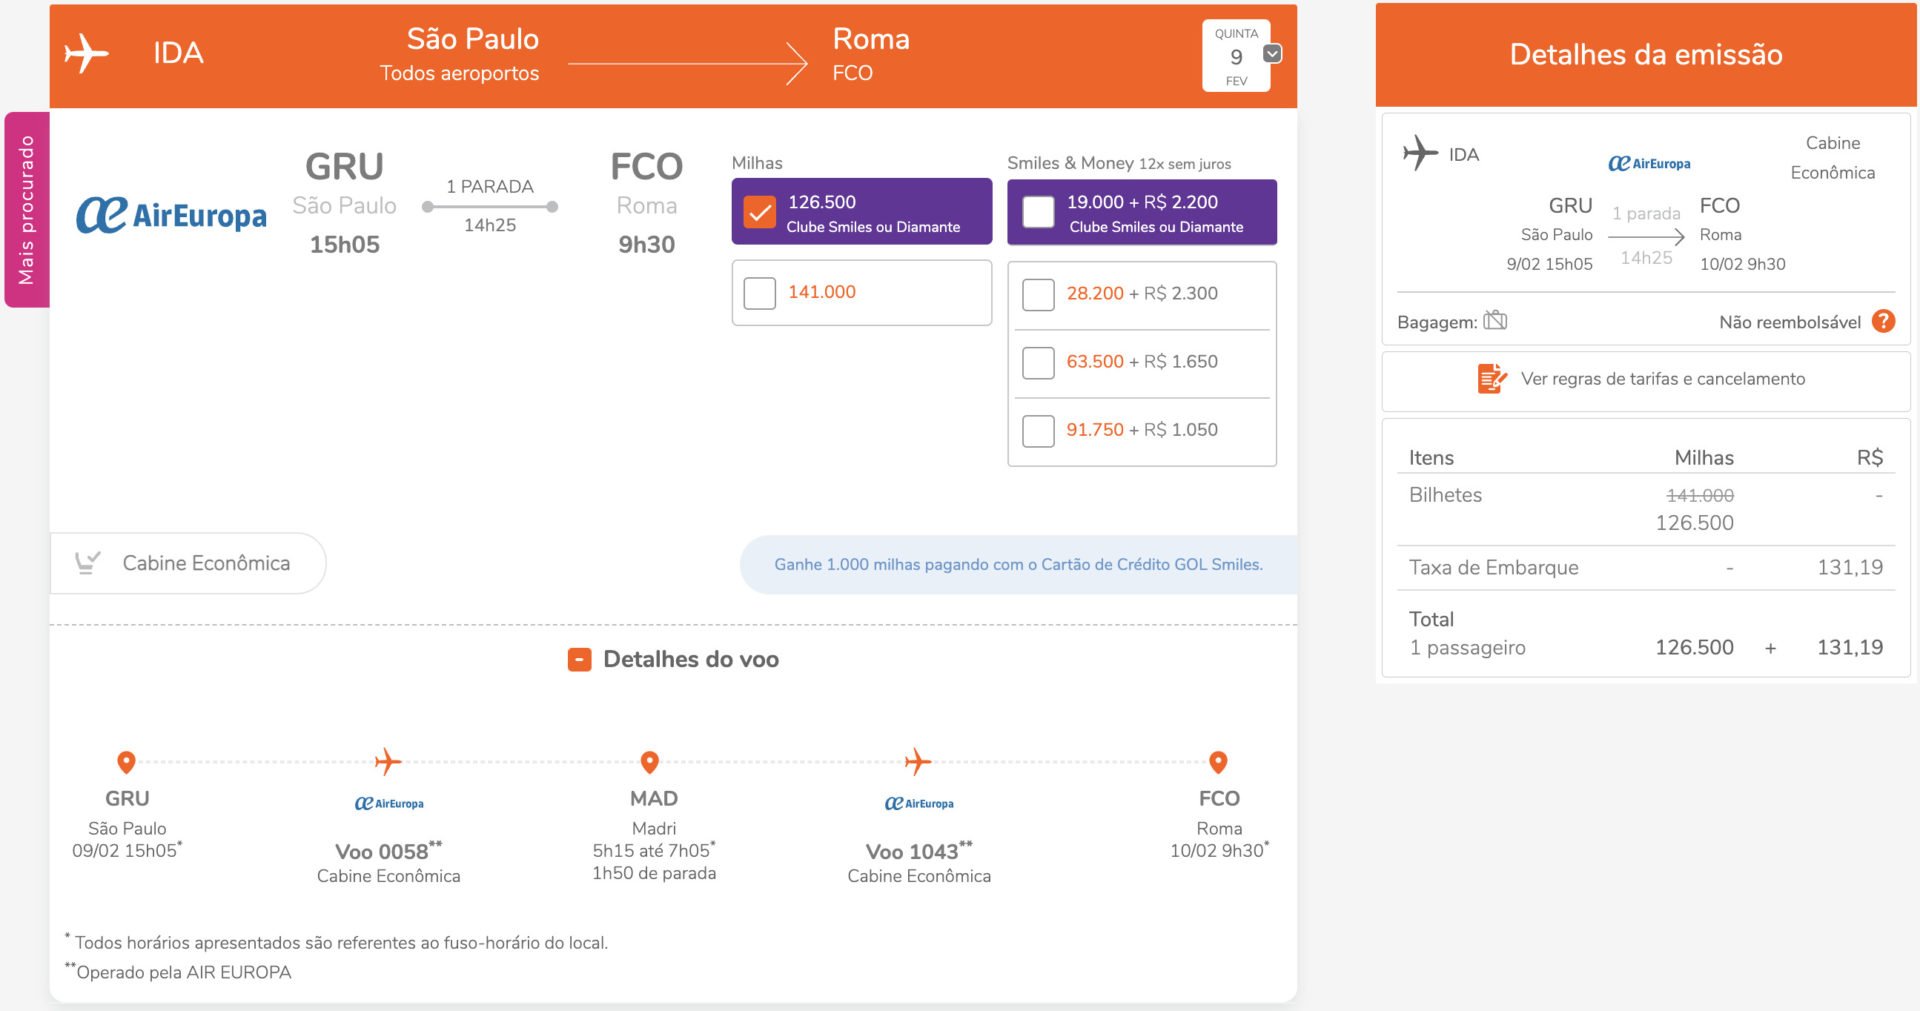Click the São Paulo Todos aeroportos origin in the header
Image resolution: width=1920 pixels, height=1011 pixels.
coord(460,54)
